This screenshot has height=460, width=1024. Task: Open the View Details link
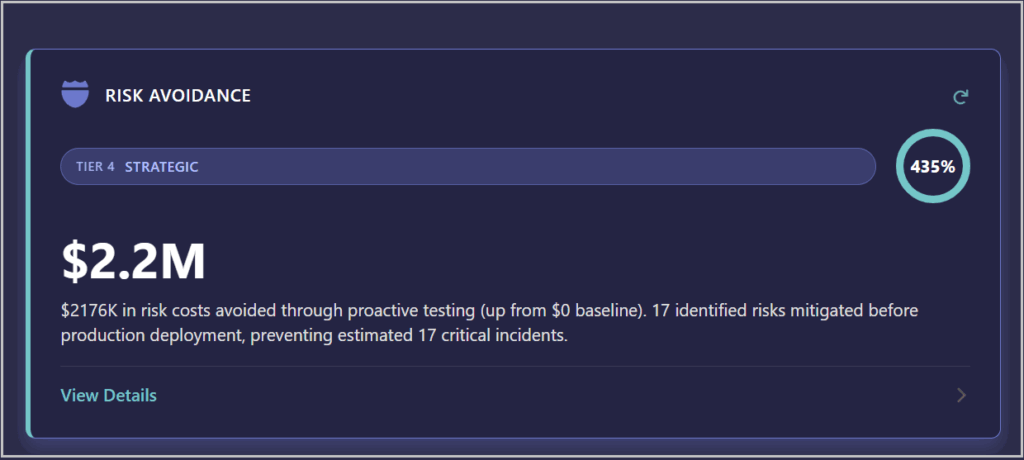(x=109, y=395)
